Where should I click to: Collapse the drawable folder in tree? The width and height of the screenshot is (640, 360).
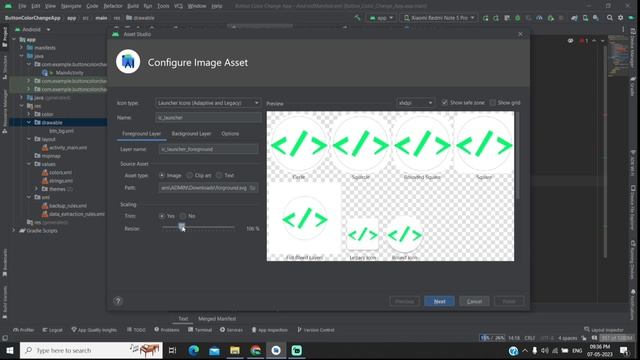pyautogui.click(x=29, y=122)
